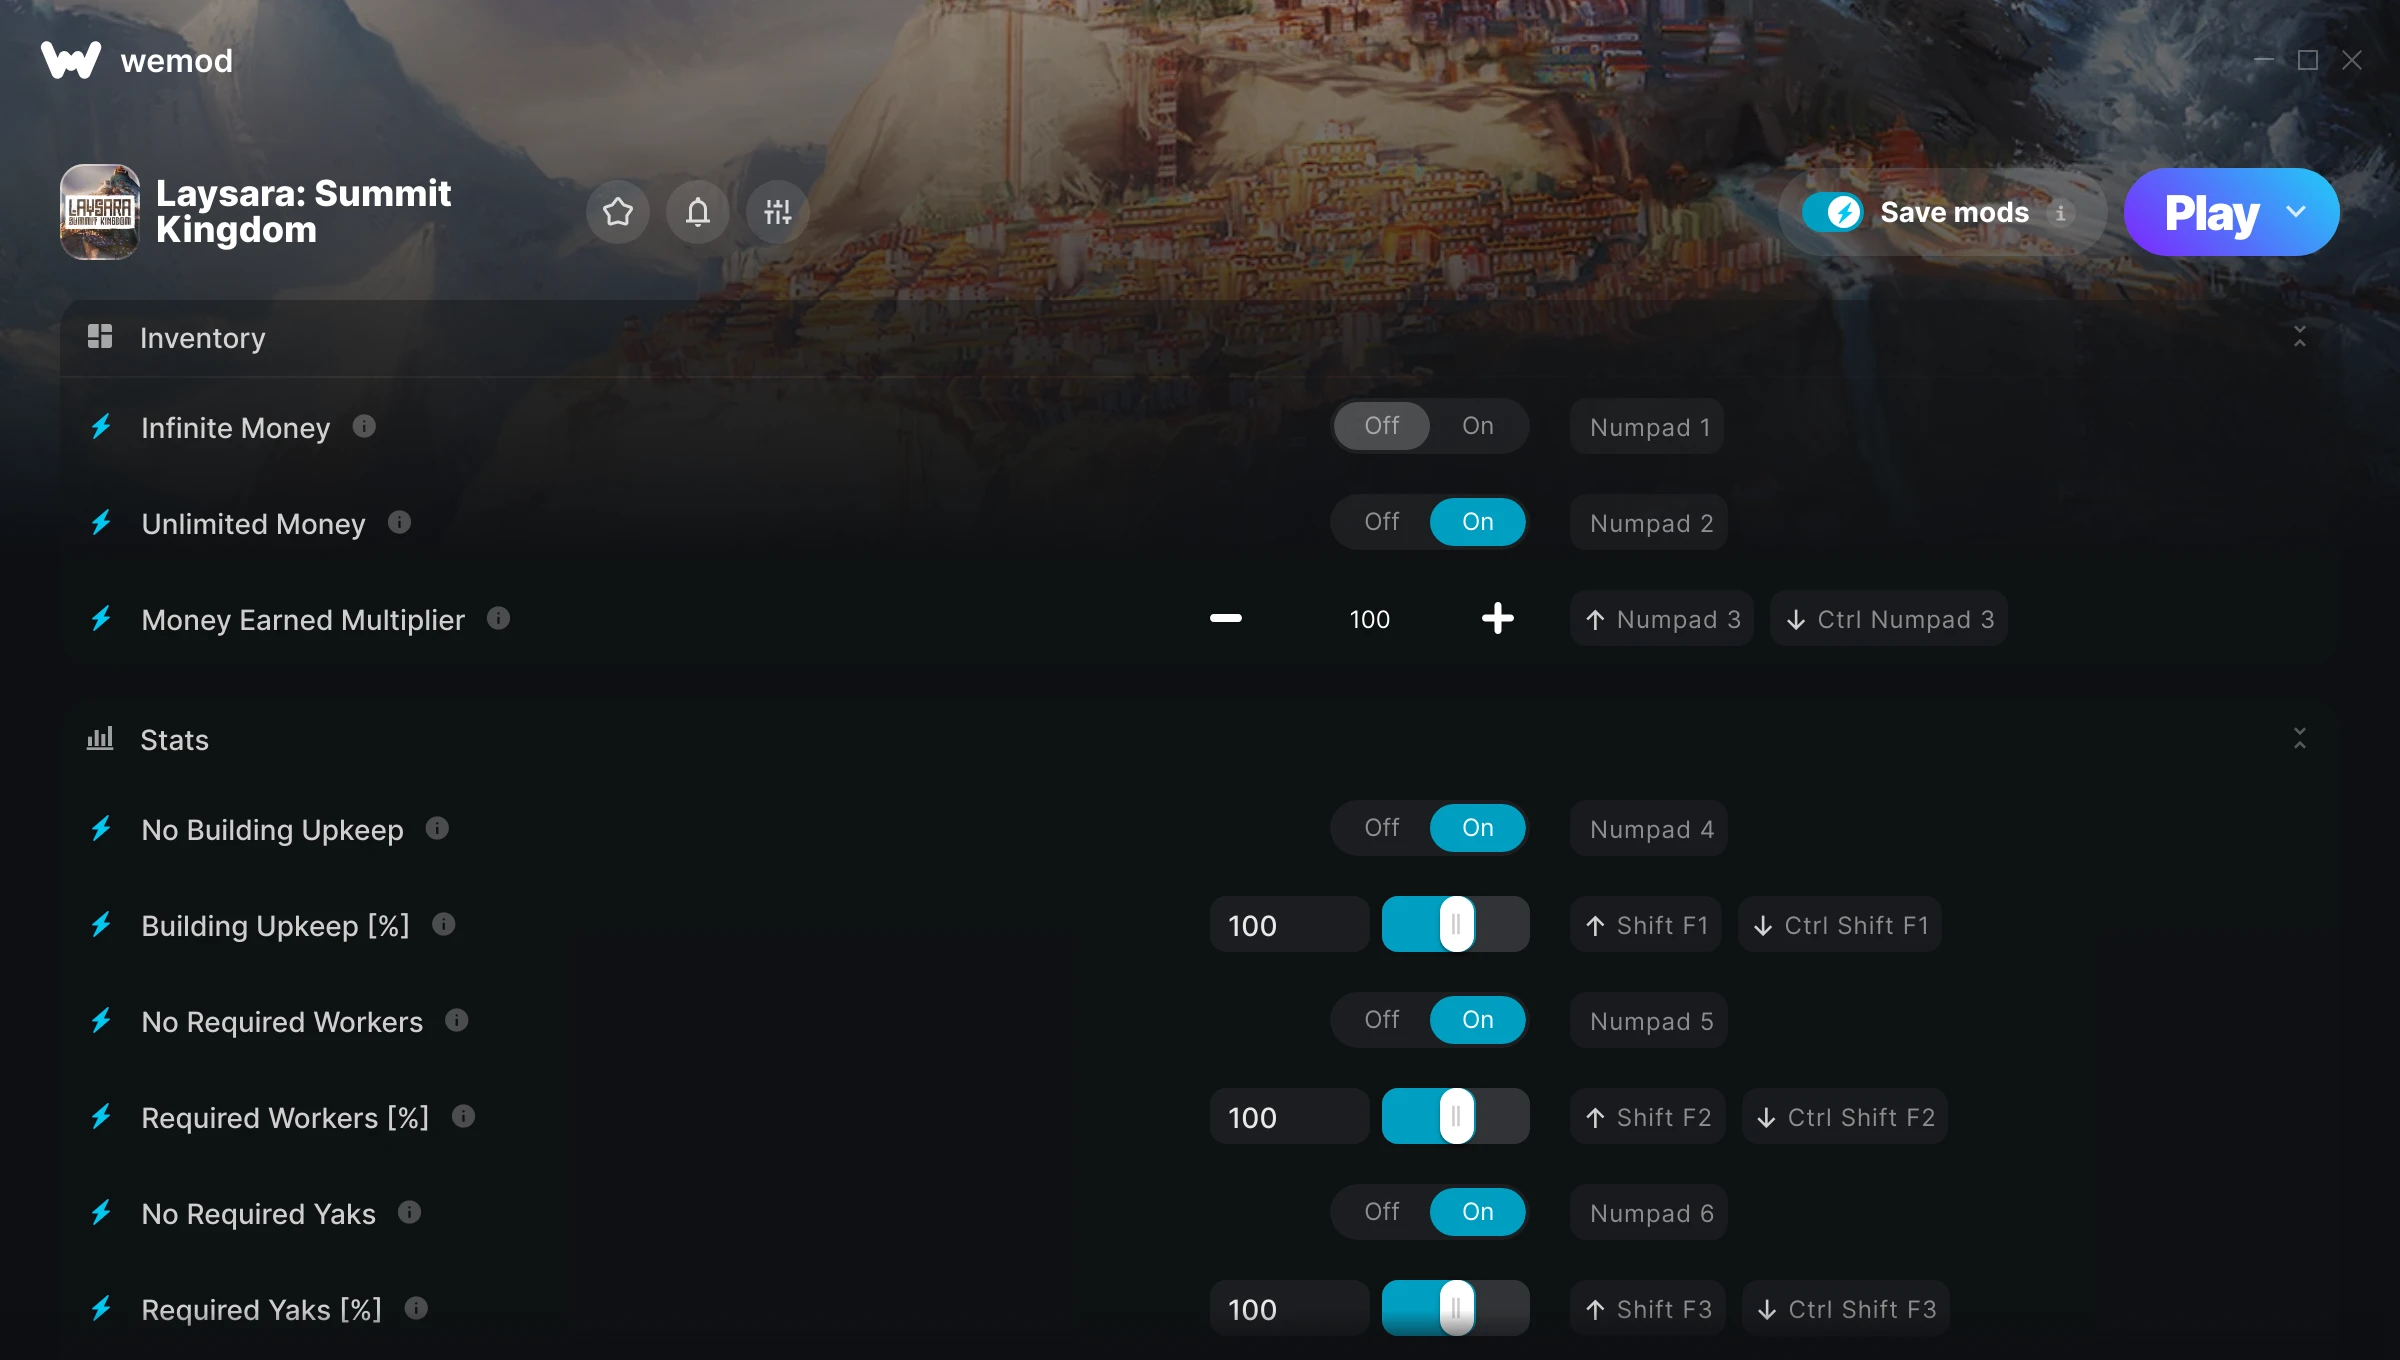Add game to favorites with star icon
The image size is (2400, 1360).
point(617,212)
